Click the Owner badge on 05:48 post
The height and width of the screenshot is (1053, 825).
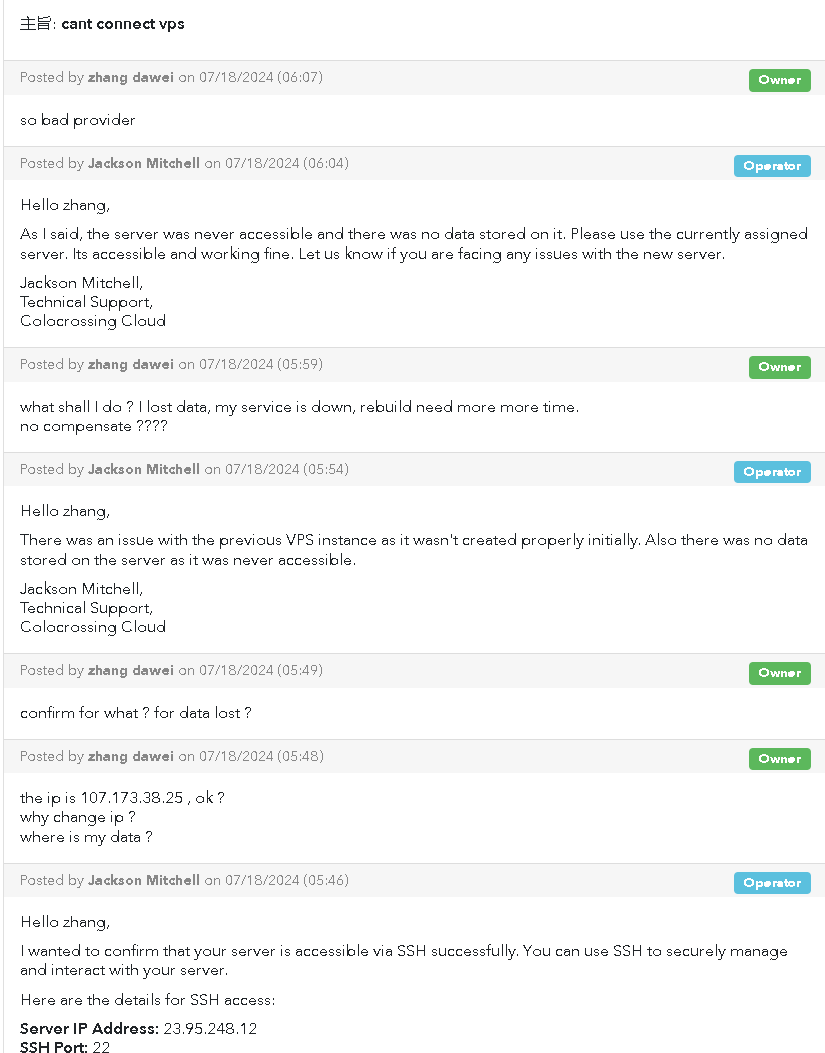pyautogui.click(x=779, y=759)
